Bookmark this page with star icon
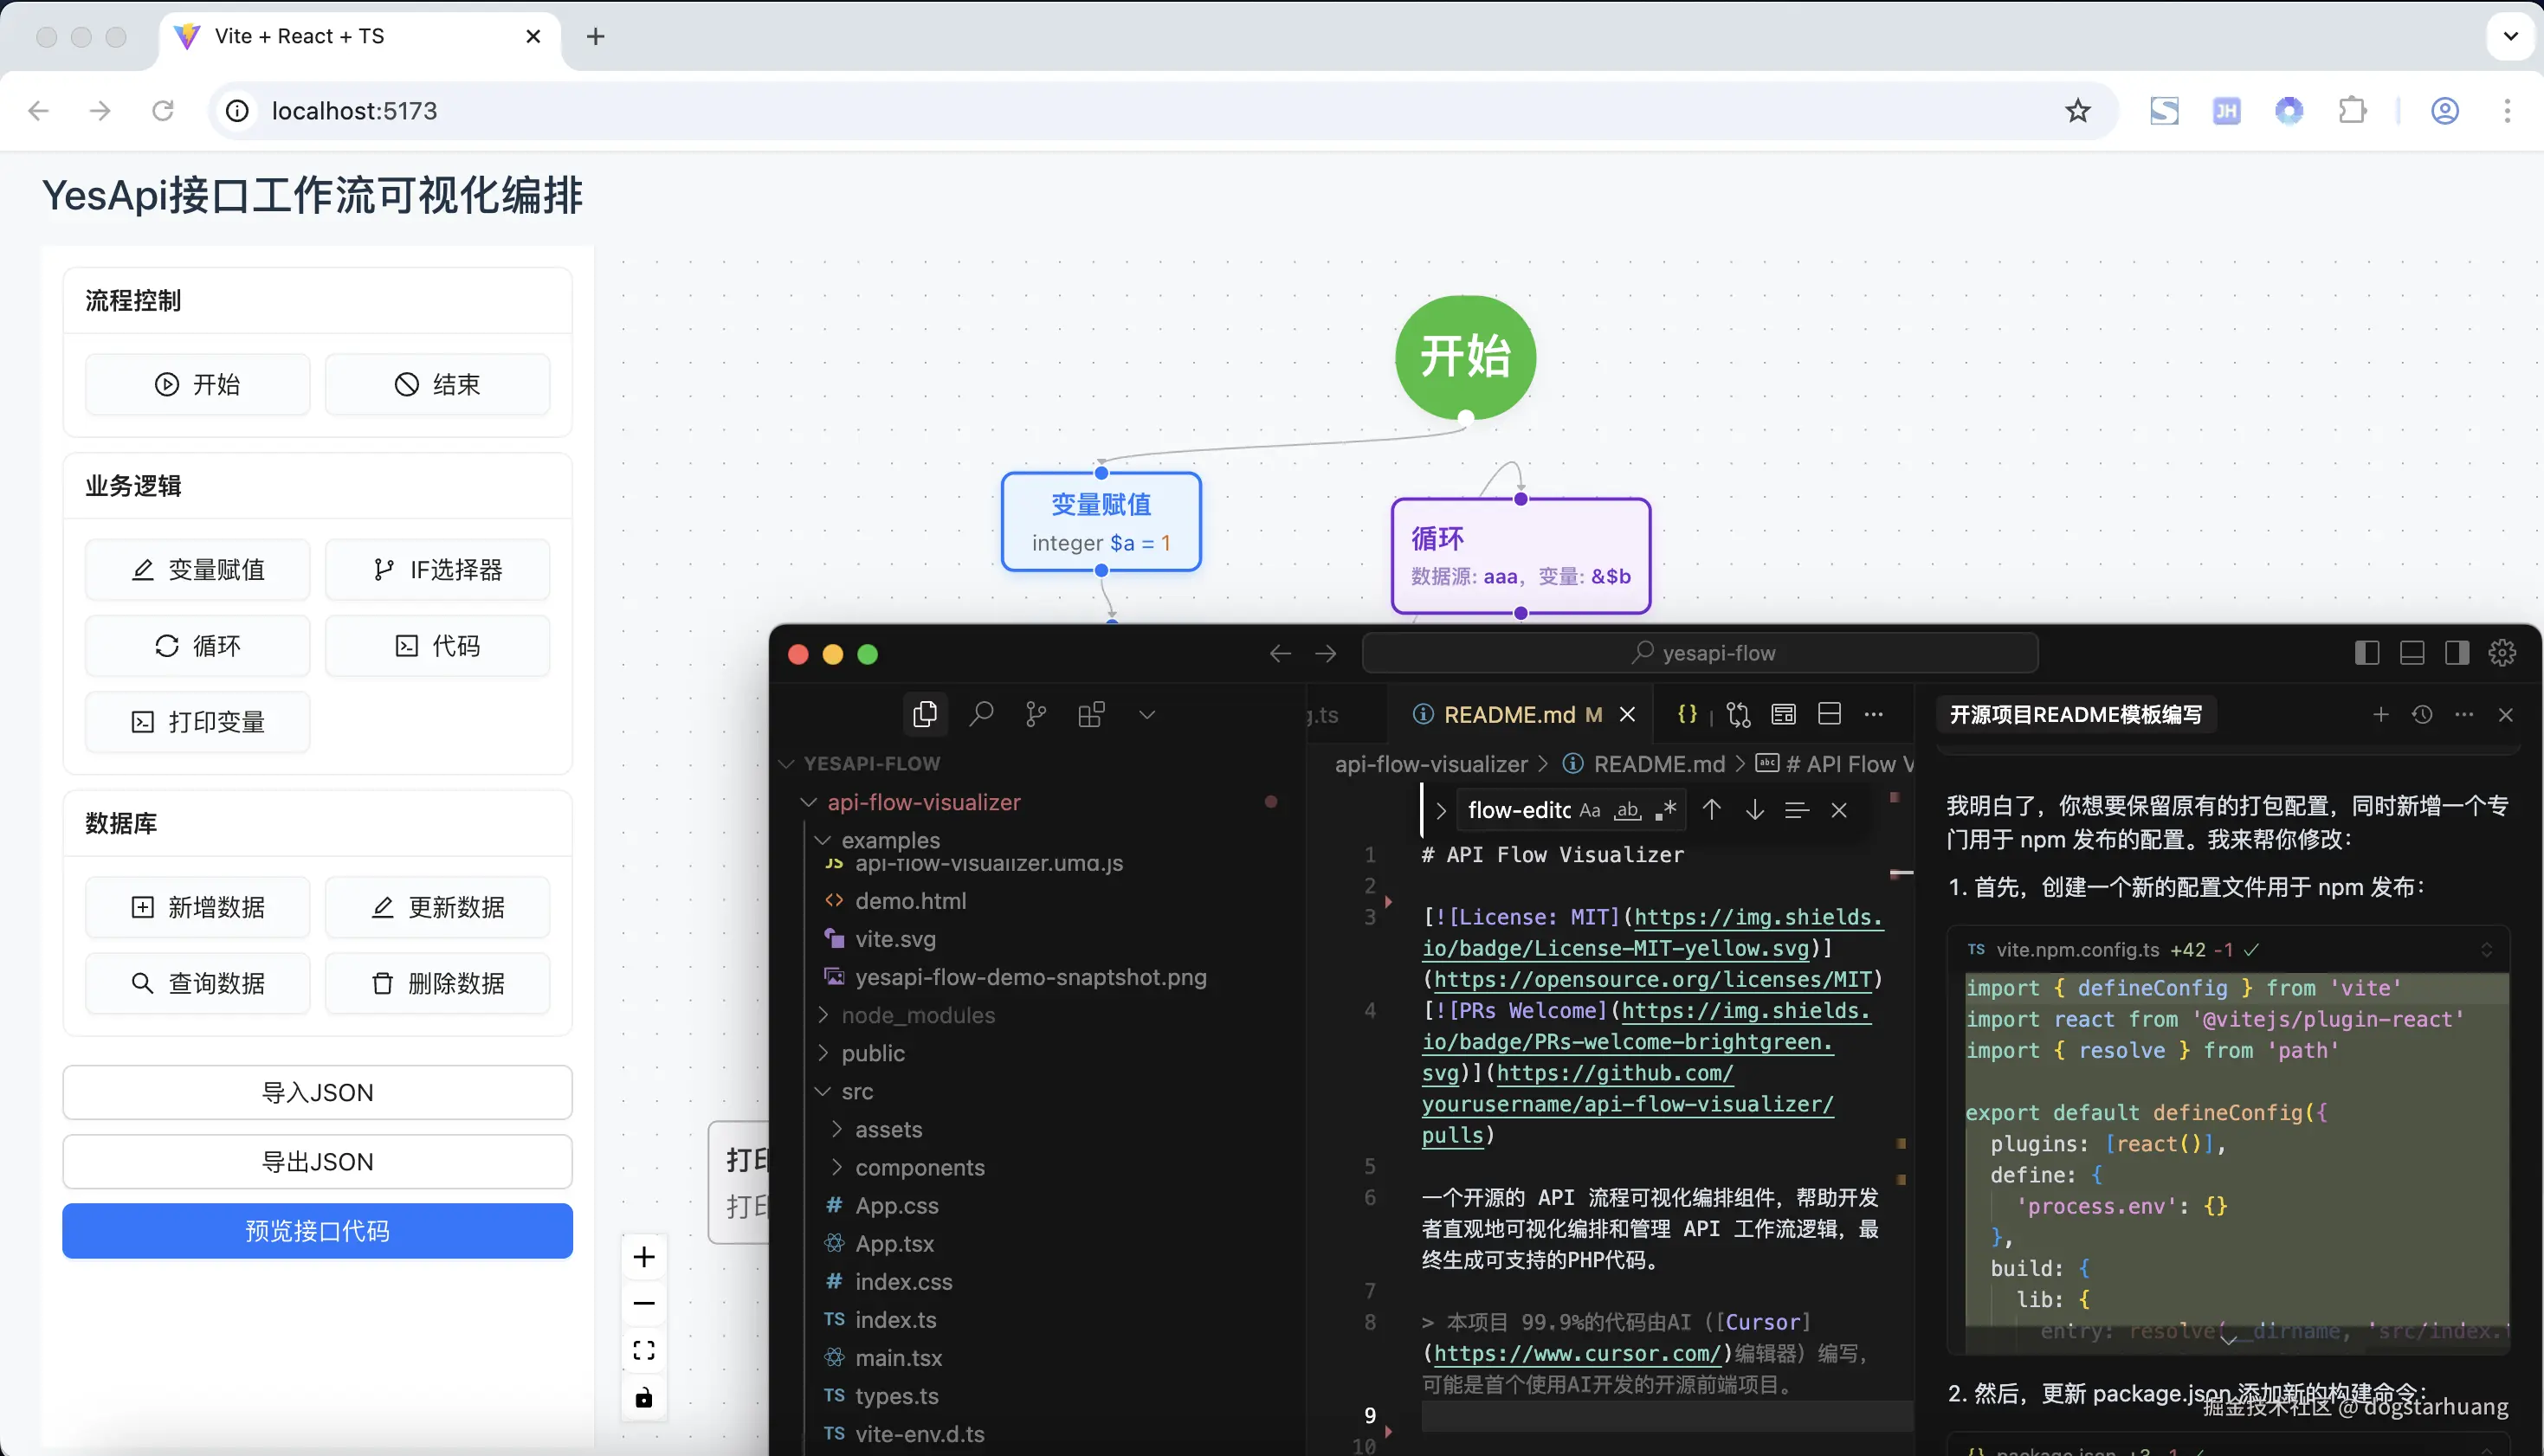This screenshot has width=2544, height=1456. point(2078,110)
